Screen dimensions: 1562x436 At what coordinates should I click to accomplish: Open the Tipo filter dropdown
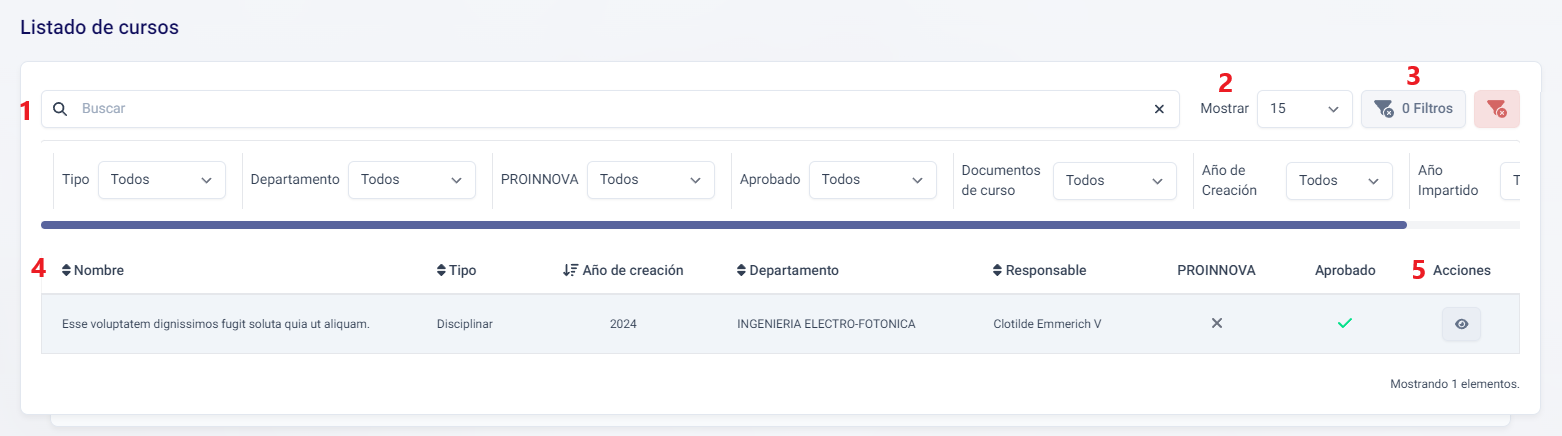(x=161, y=180)
